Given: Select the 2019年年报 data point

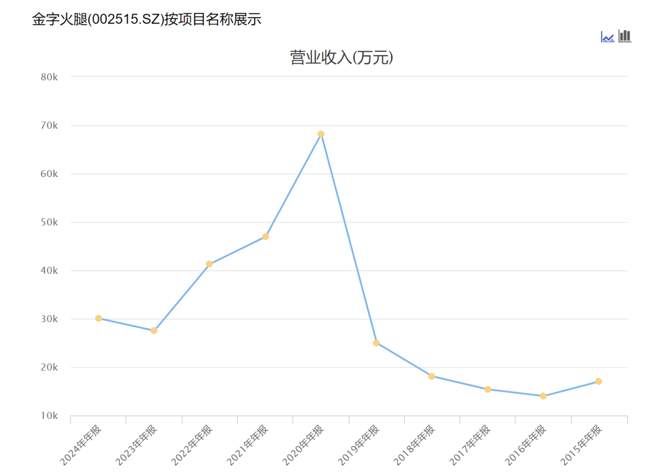Looking at the screenshot, I should [x=376, y=343].
